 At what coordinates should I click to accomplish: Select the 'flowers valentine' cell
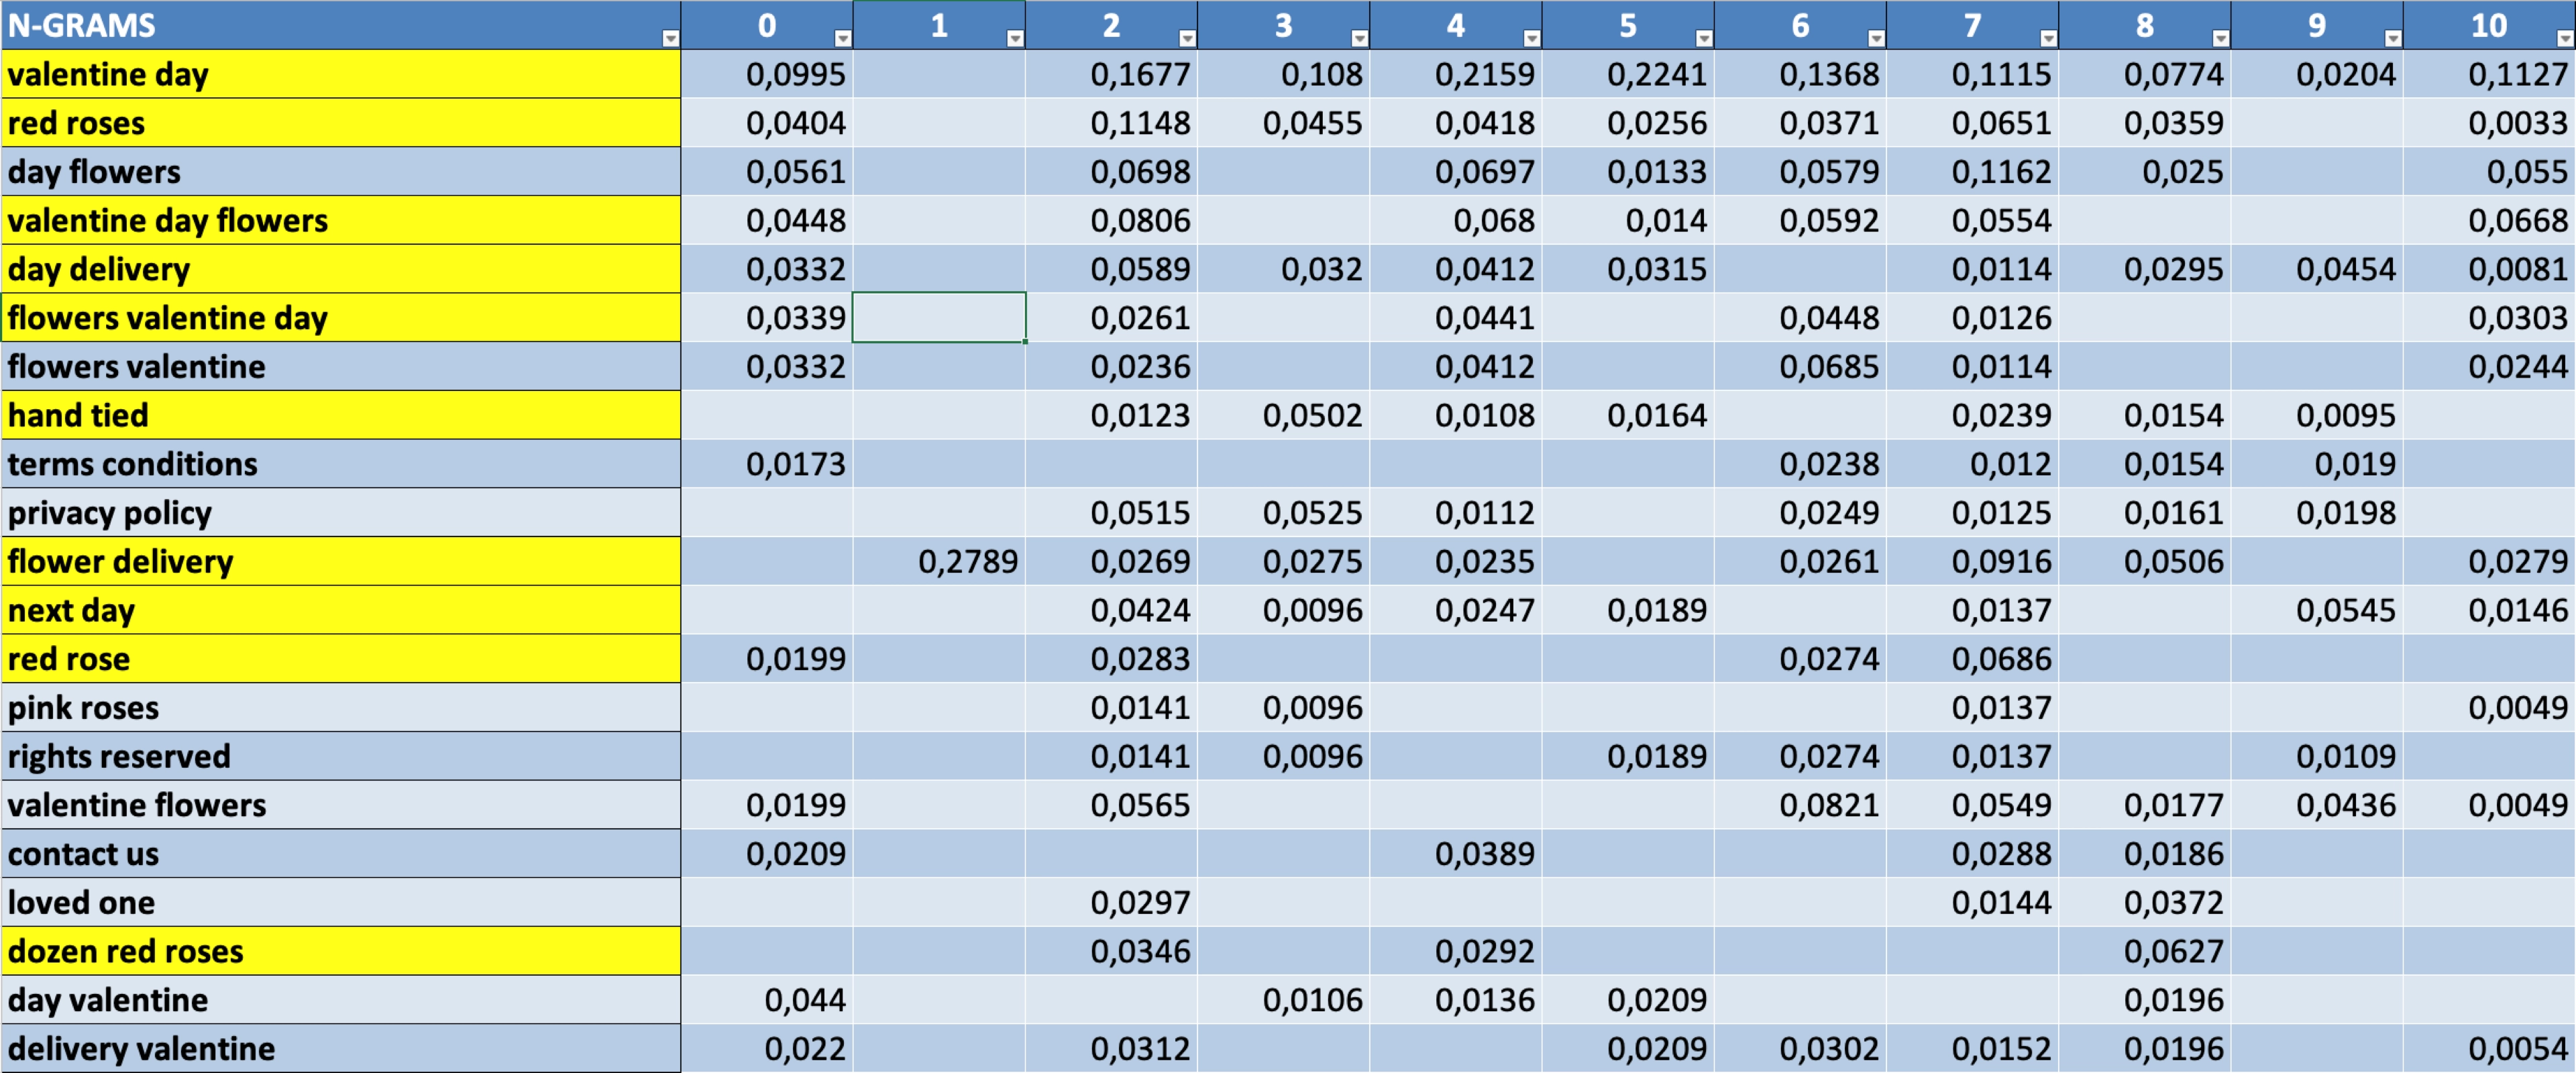pyautogui.click(x=341, y=366)
